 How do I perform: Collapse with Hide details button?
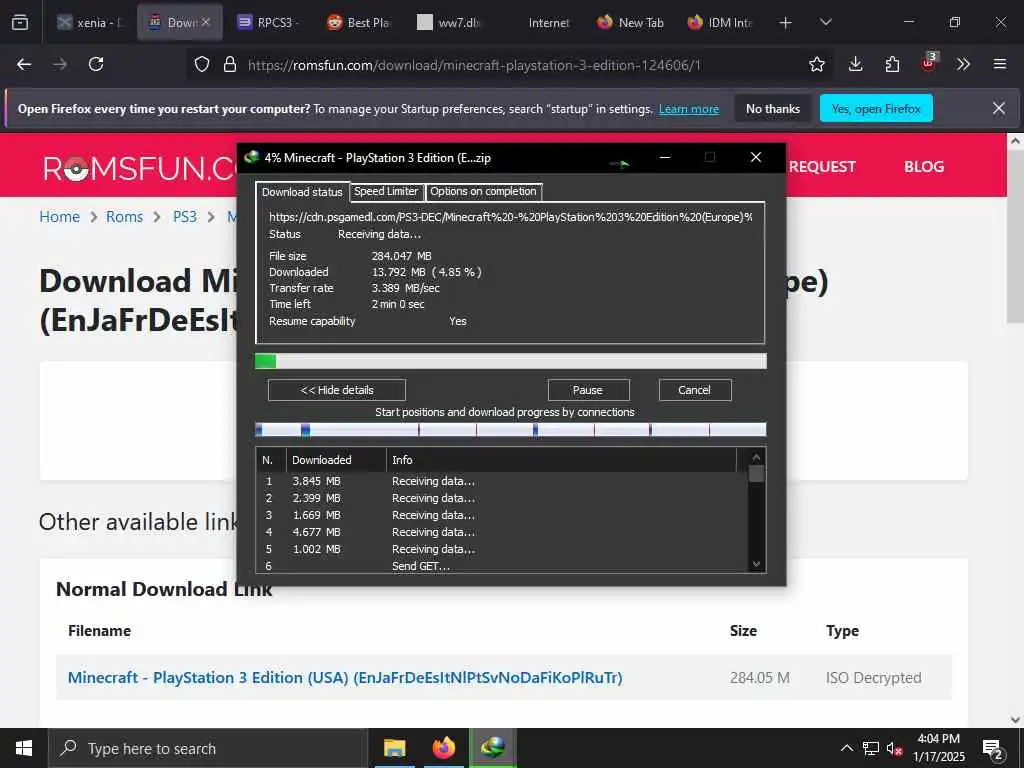pyautogui.click(x=337, y=391)
